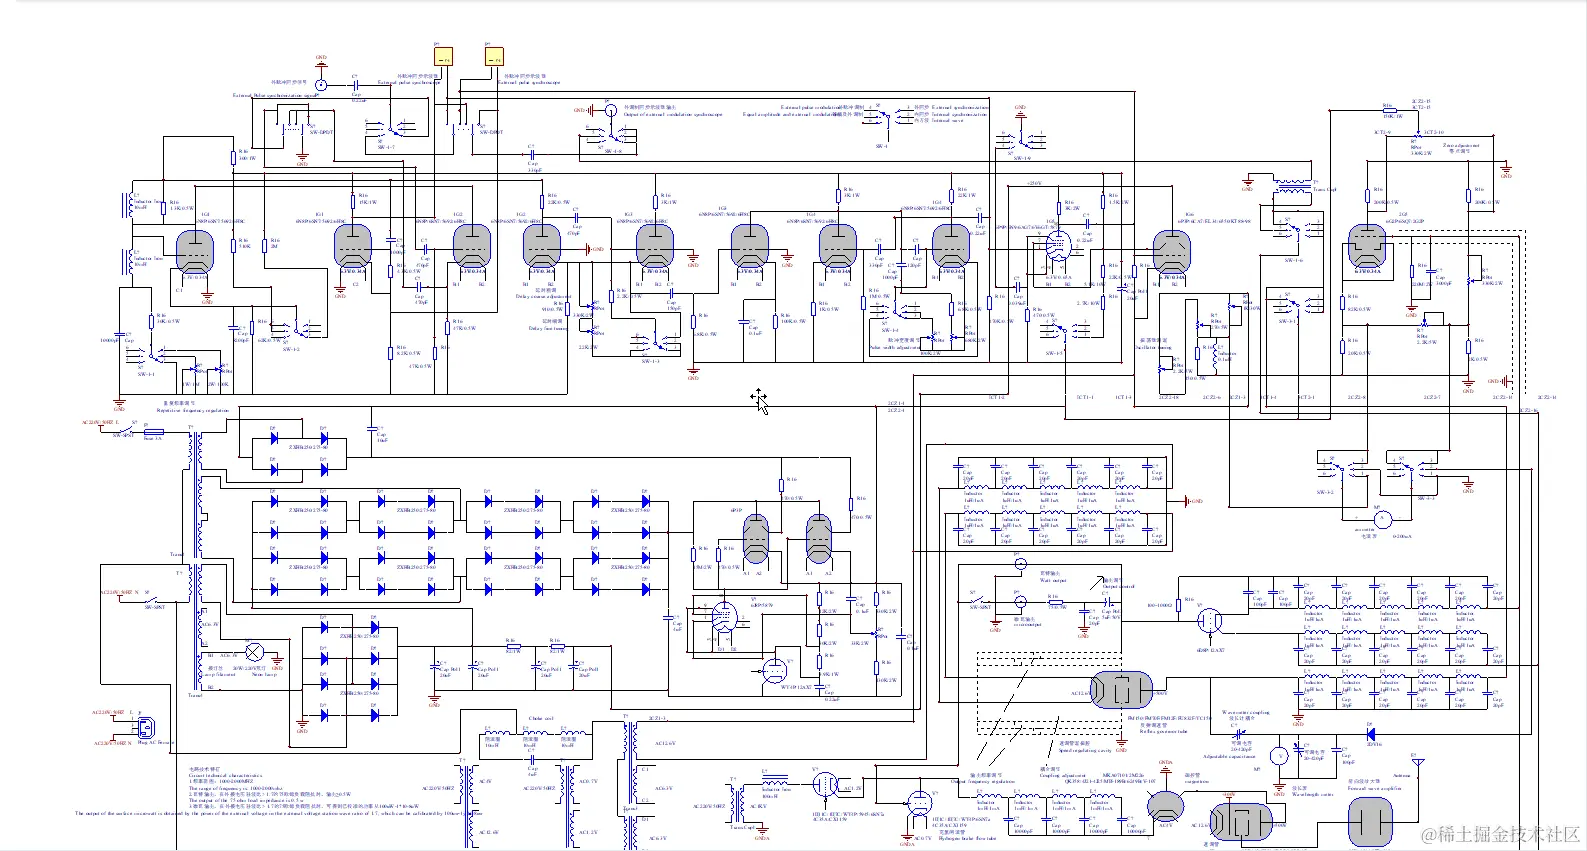
Task: Click the 'Delay coarse adjustment' label
Action: 544,296
